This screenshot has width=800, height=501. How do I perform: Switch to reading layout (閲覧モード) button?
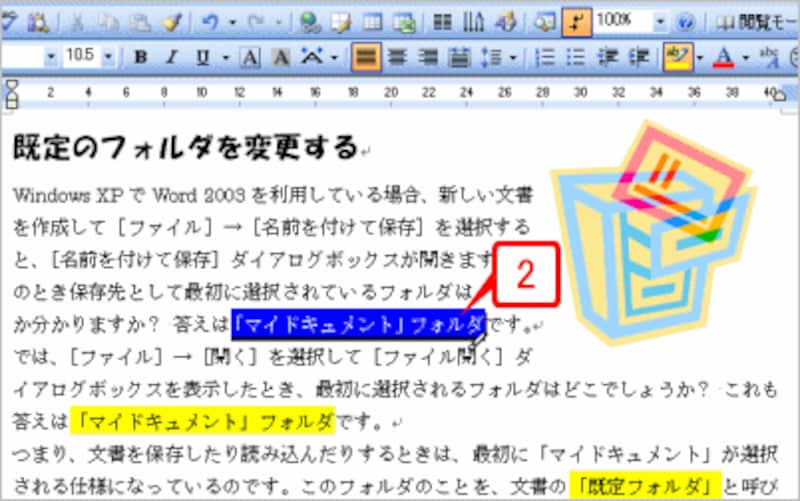click(756, 22)
